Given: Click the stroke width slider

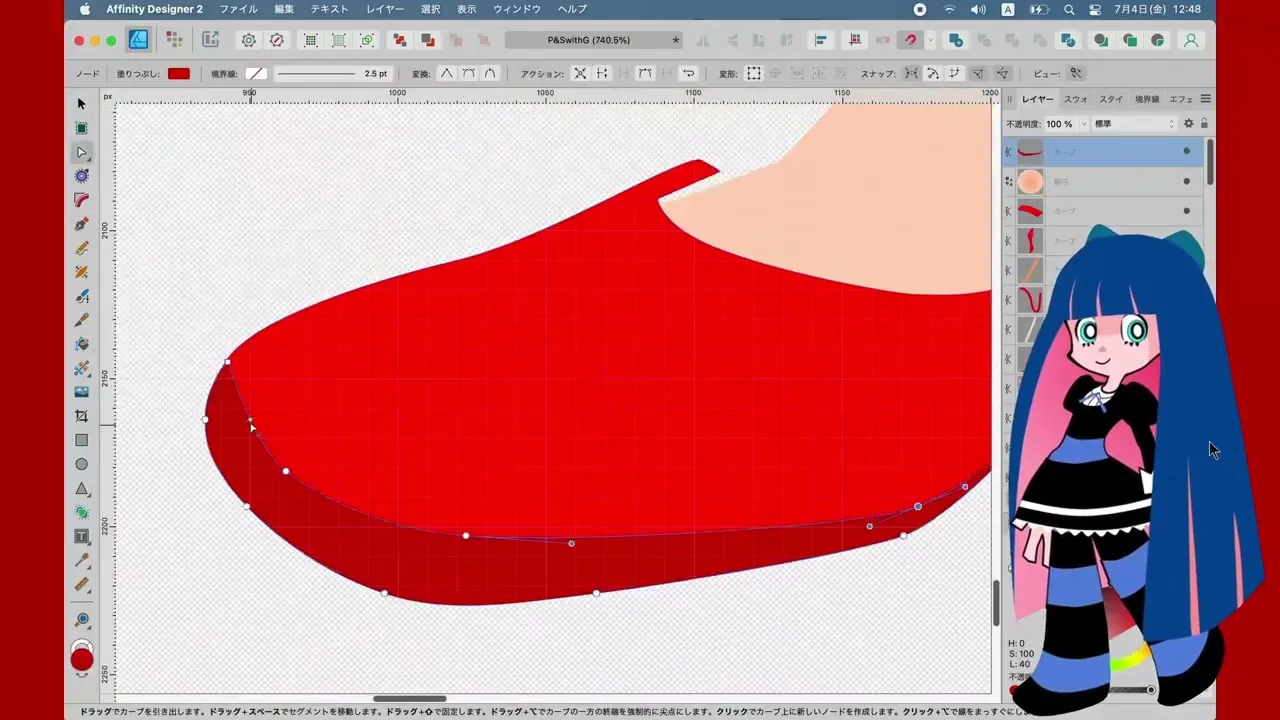Looking at the screenshot, I should click(x=316, y=73).
